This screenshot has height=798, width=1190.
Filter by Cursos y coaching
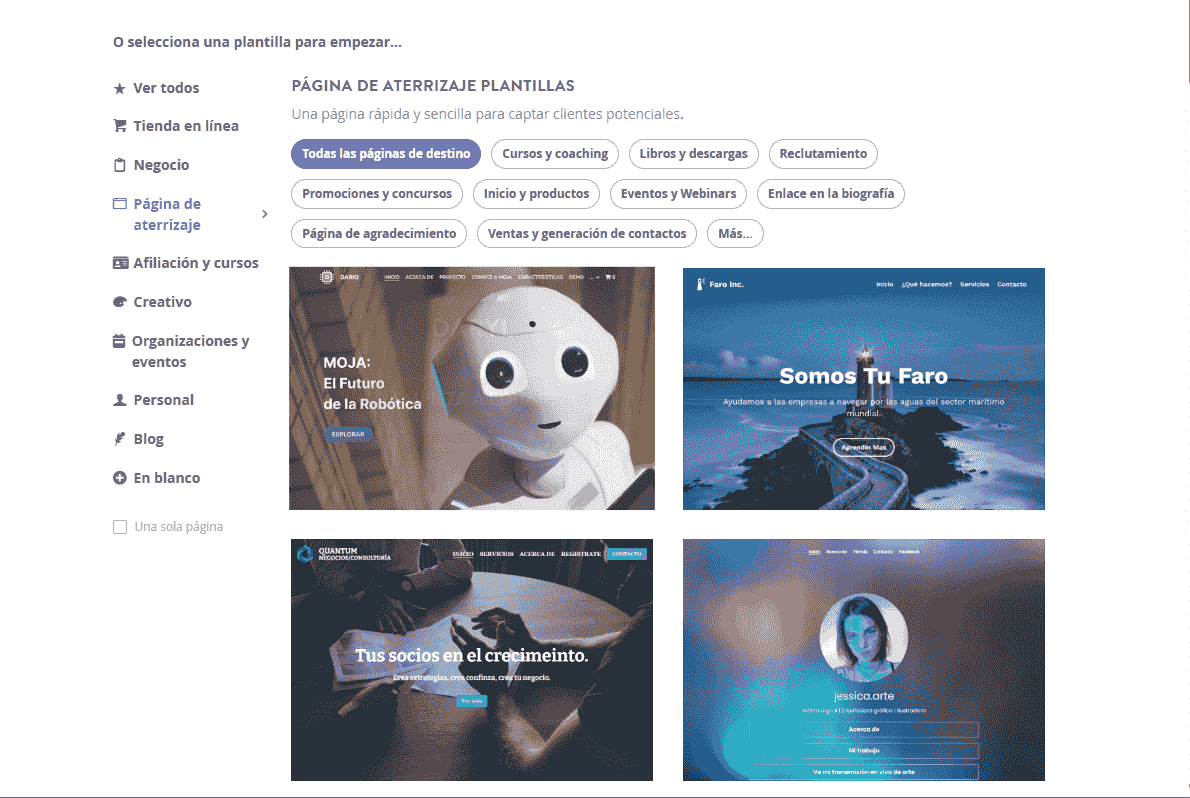tap(555, 153)
